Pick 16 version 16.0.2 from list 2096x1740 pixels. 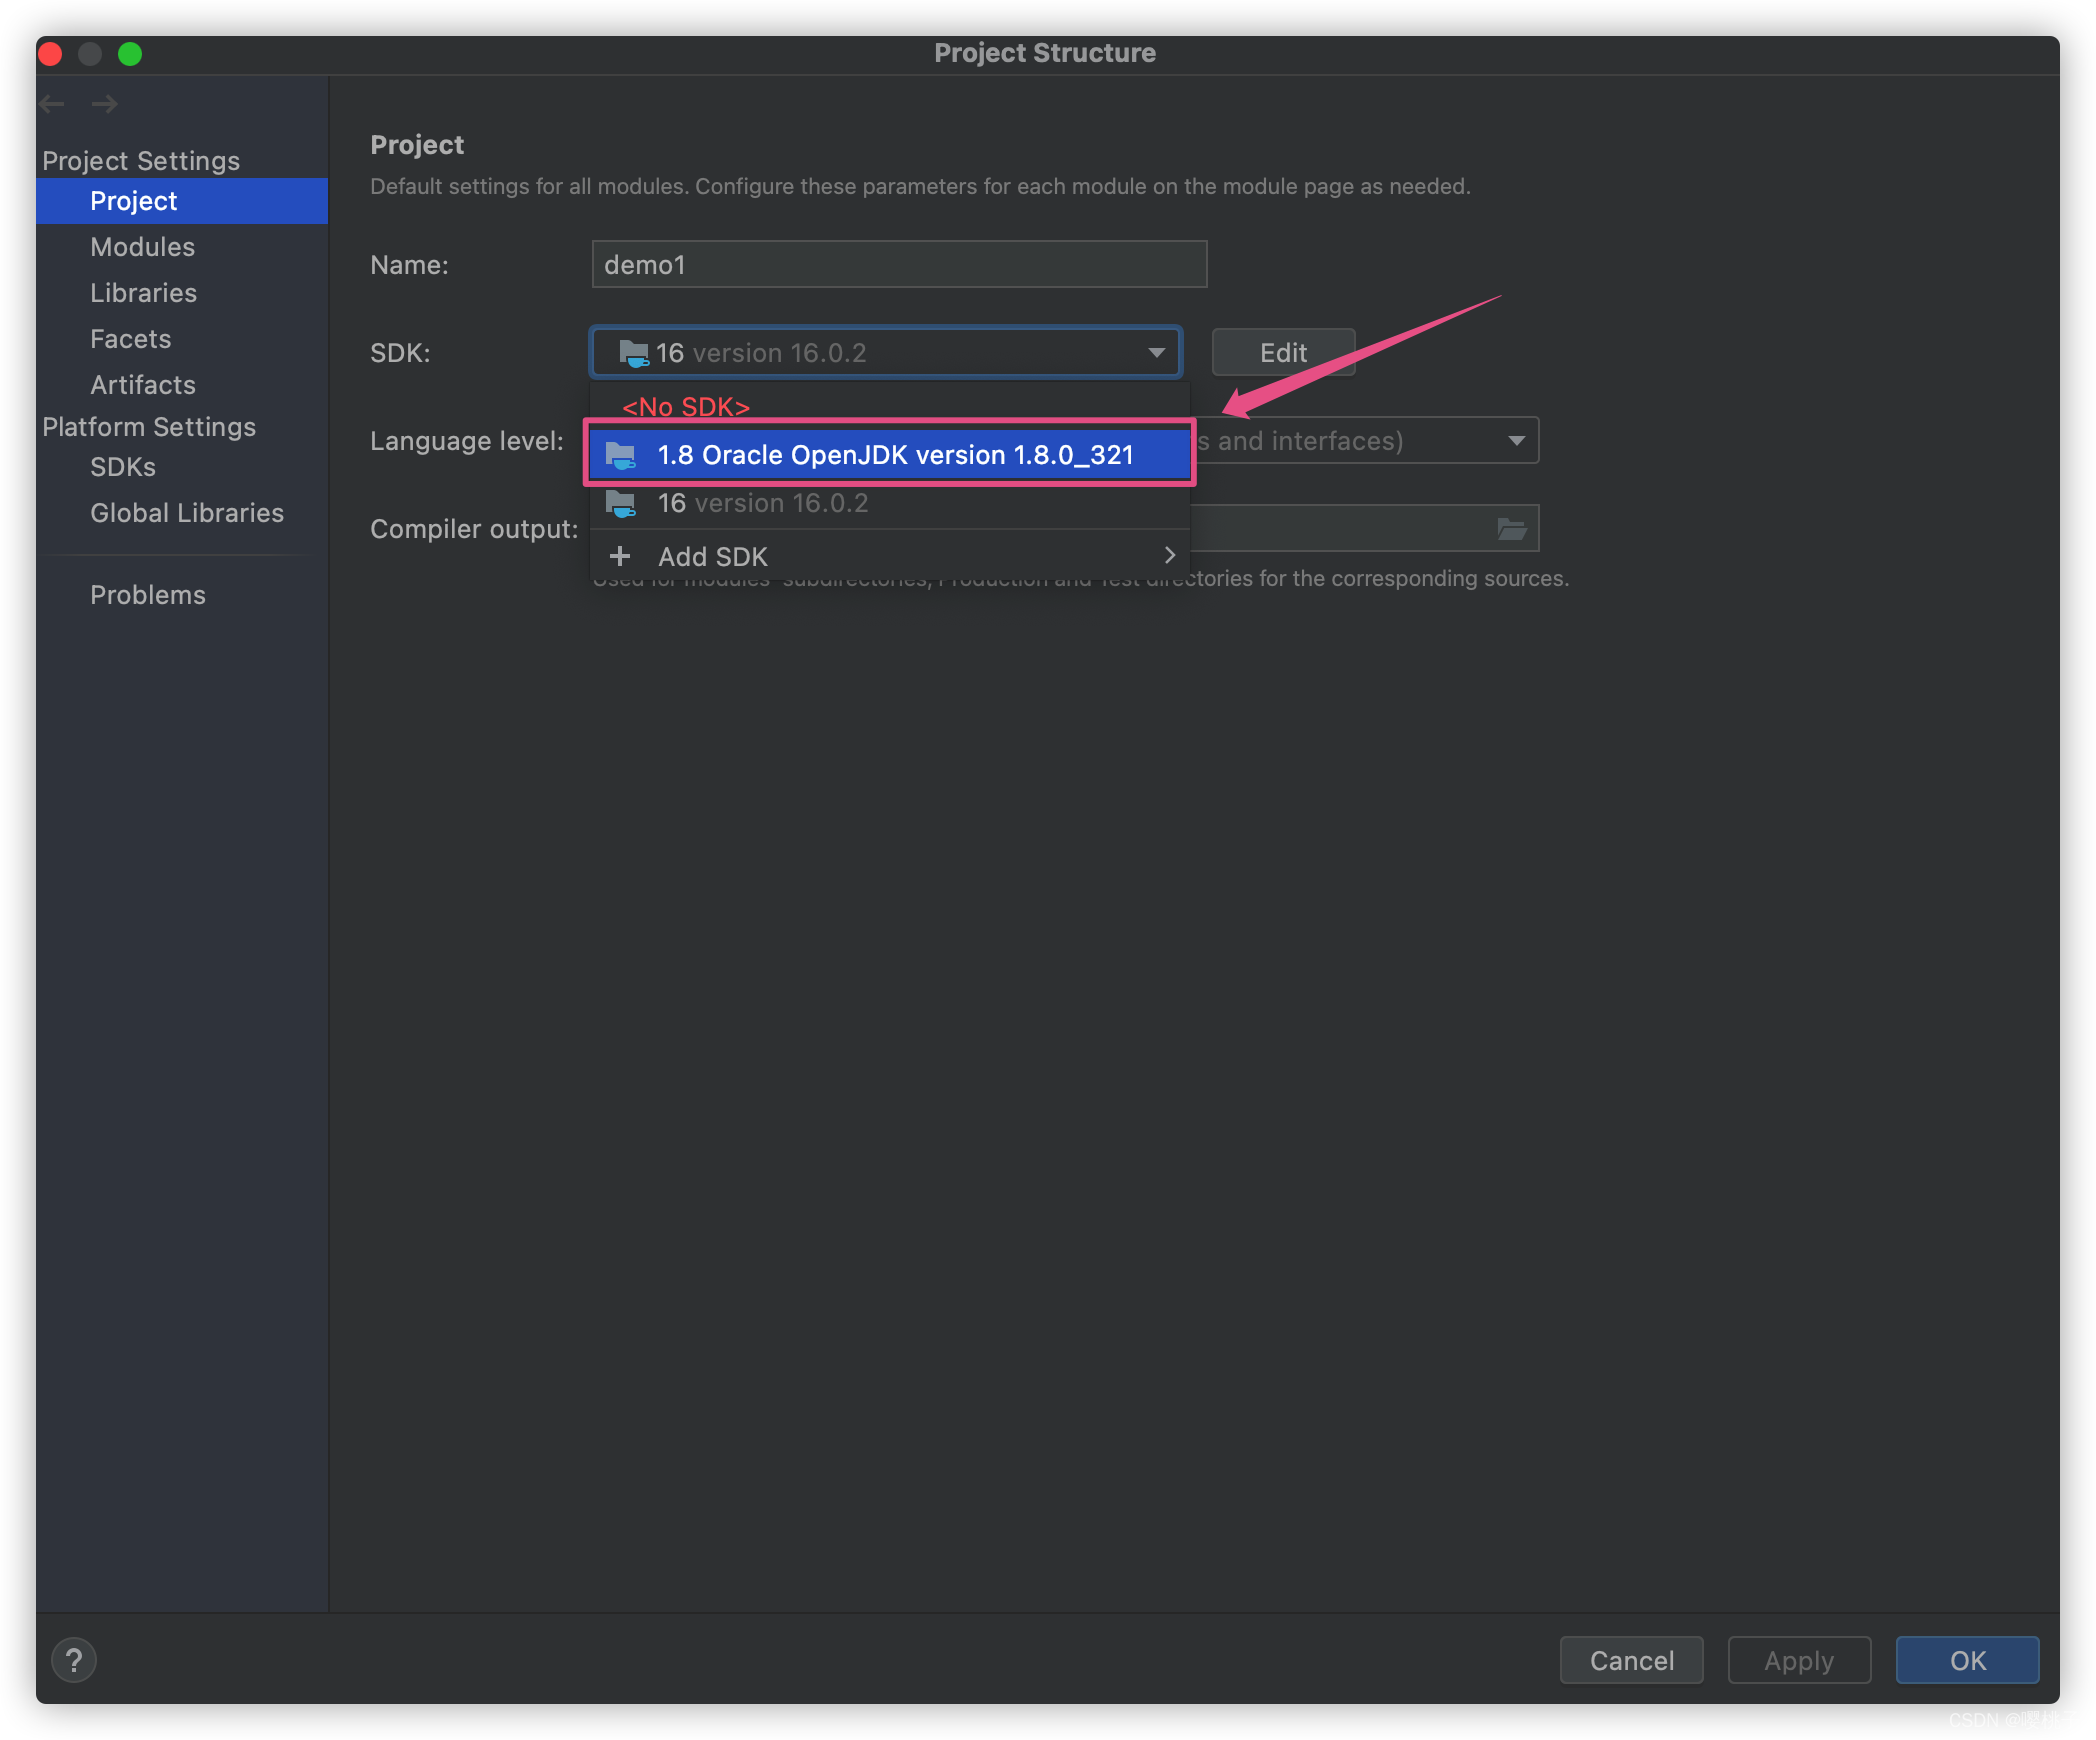(x=763, y=503)
